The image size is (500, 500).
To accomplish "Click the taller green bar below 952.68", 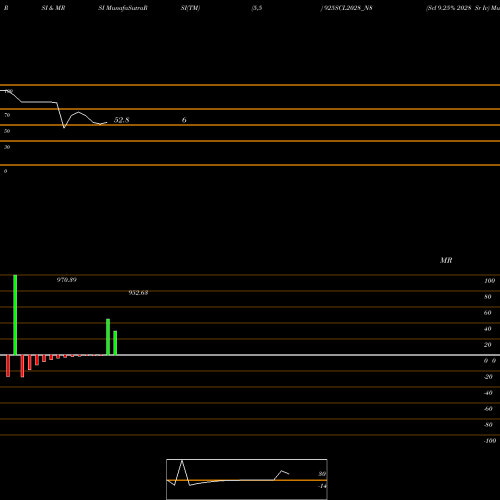I will click(x=108, y=337).
